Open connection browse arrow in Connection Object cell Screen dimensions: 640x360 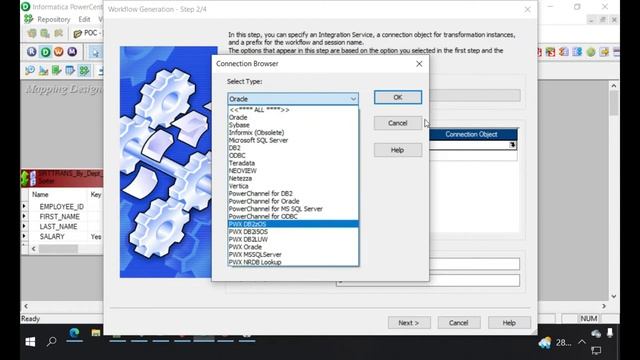tap(512, 145)
